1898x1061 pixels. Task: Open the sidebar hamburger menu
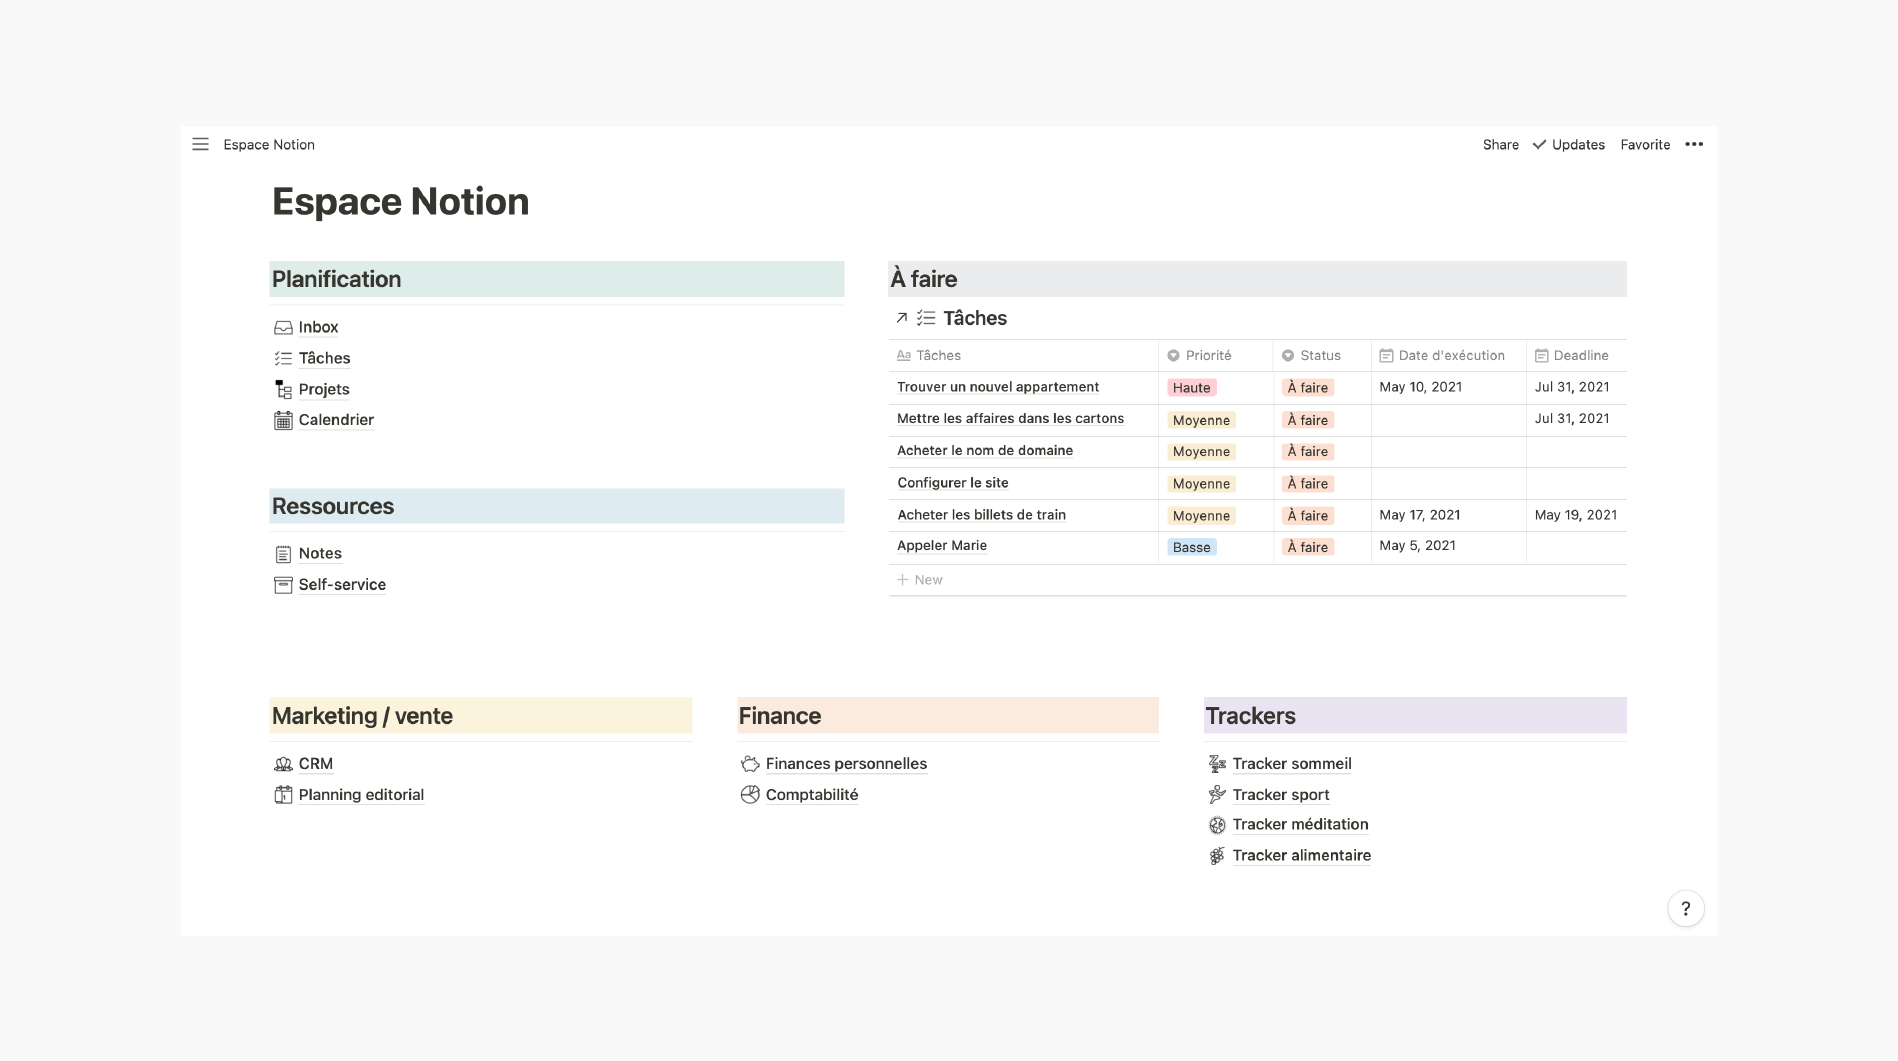(200, 144)
